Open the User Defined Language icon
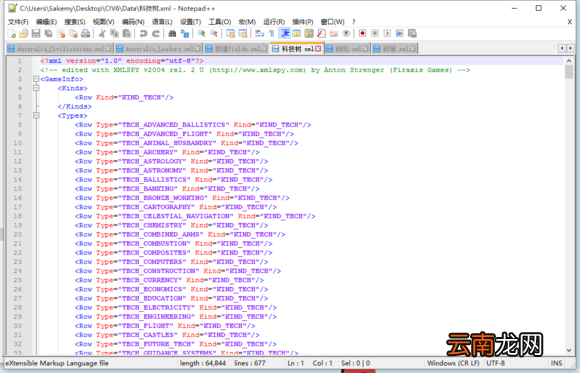 297,34
